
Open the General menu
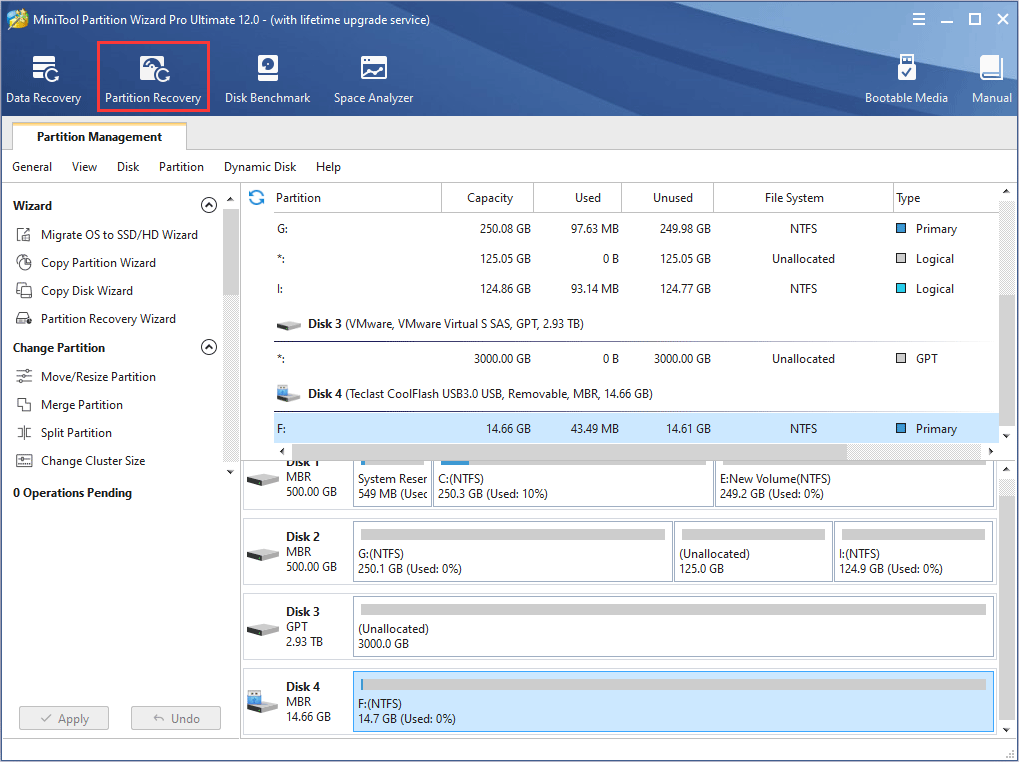(x=32, y=167)
